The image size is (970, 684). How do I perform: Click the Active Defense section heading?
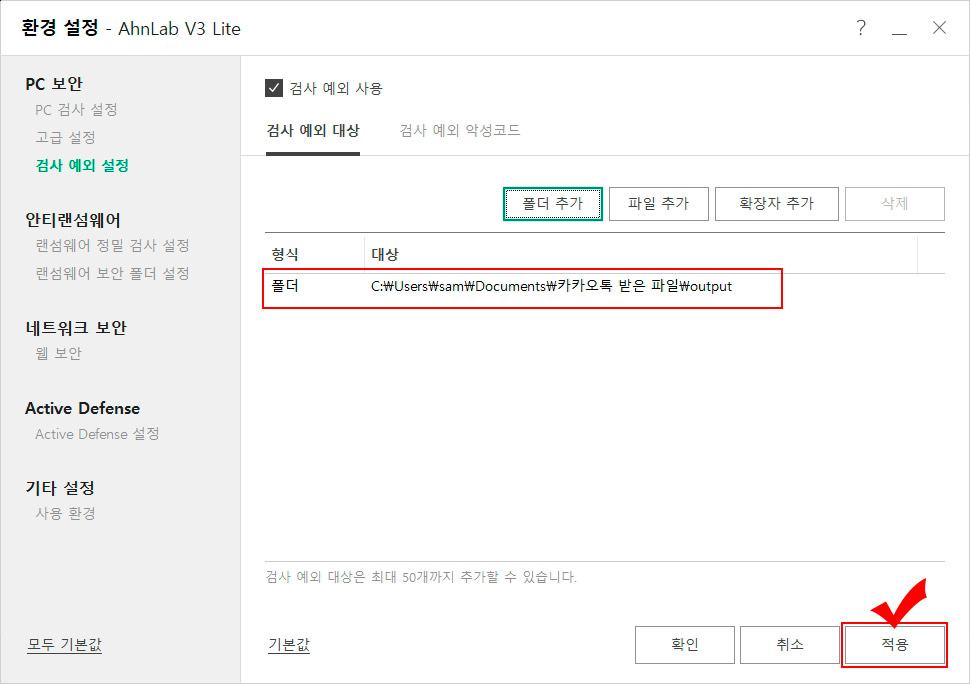click(82, 408)
